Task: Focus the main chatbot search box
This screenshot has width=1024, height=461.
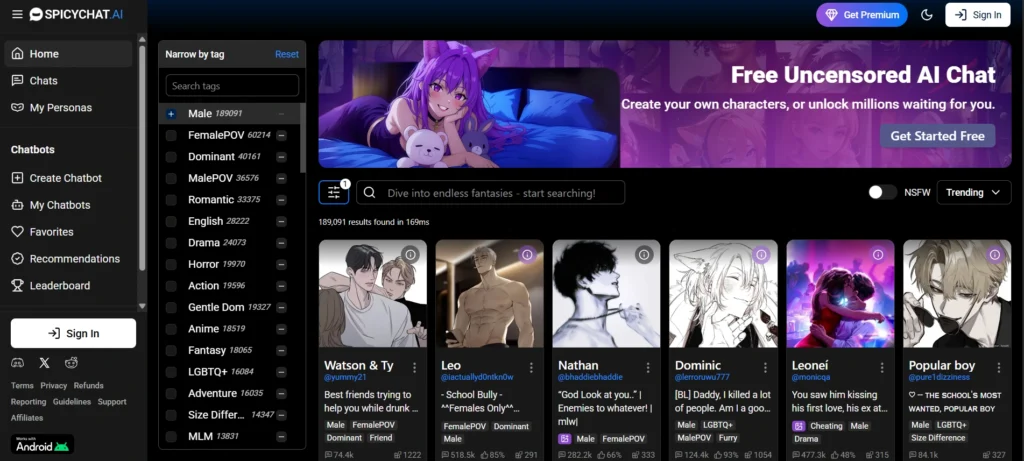Action: [490, 193]
